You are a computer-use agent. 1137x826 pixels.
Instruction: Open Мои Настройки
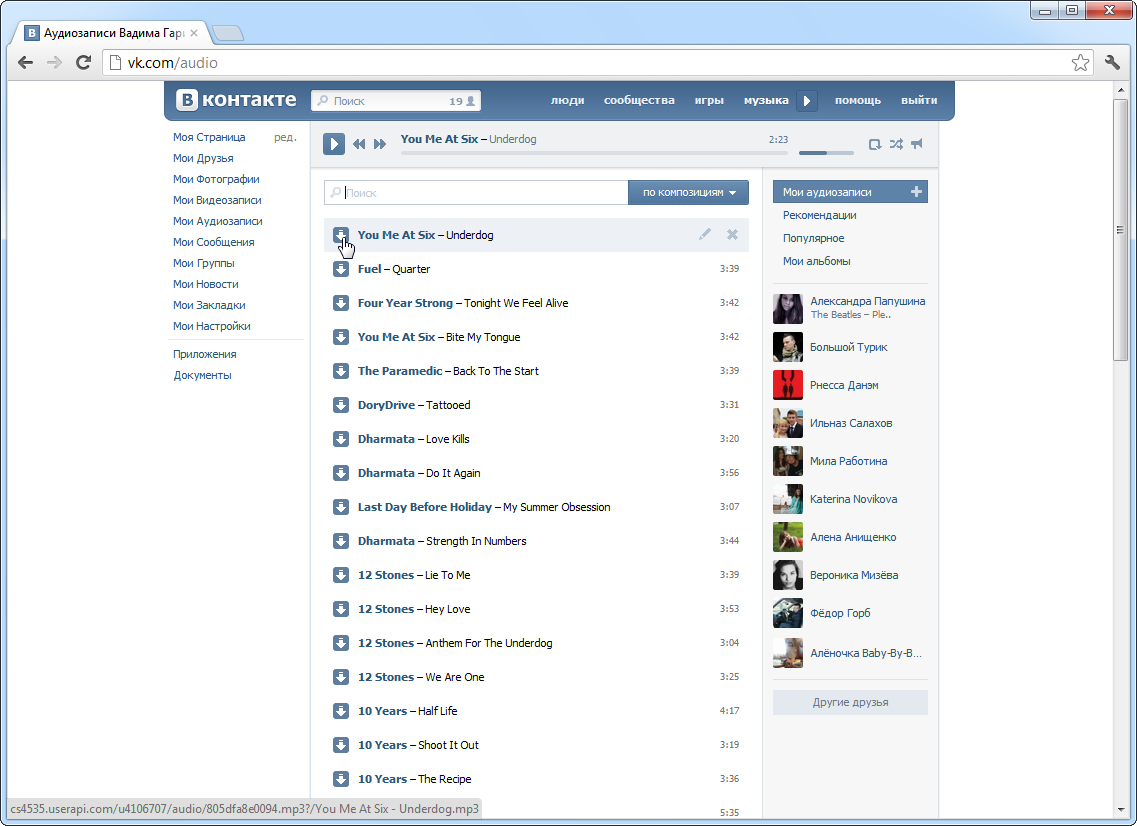click(x=212, y=326)
